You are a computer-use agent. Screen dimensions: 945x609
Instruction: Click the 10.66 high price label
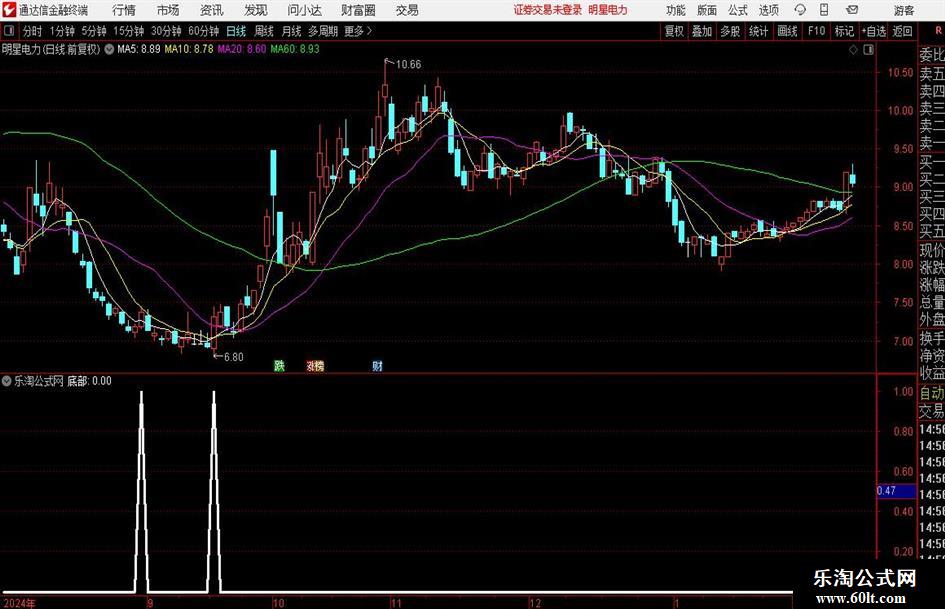pos(408,65)
